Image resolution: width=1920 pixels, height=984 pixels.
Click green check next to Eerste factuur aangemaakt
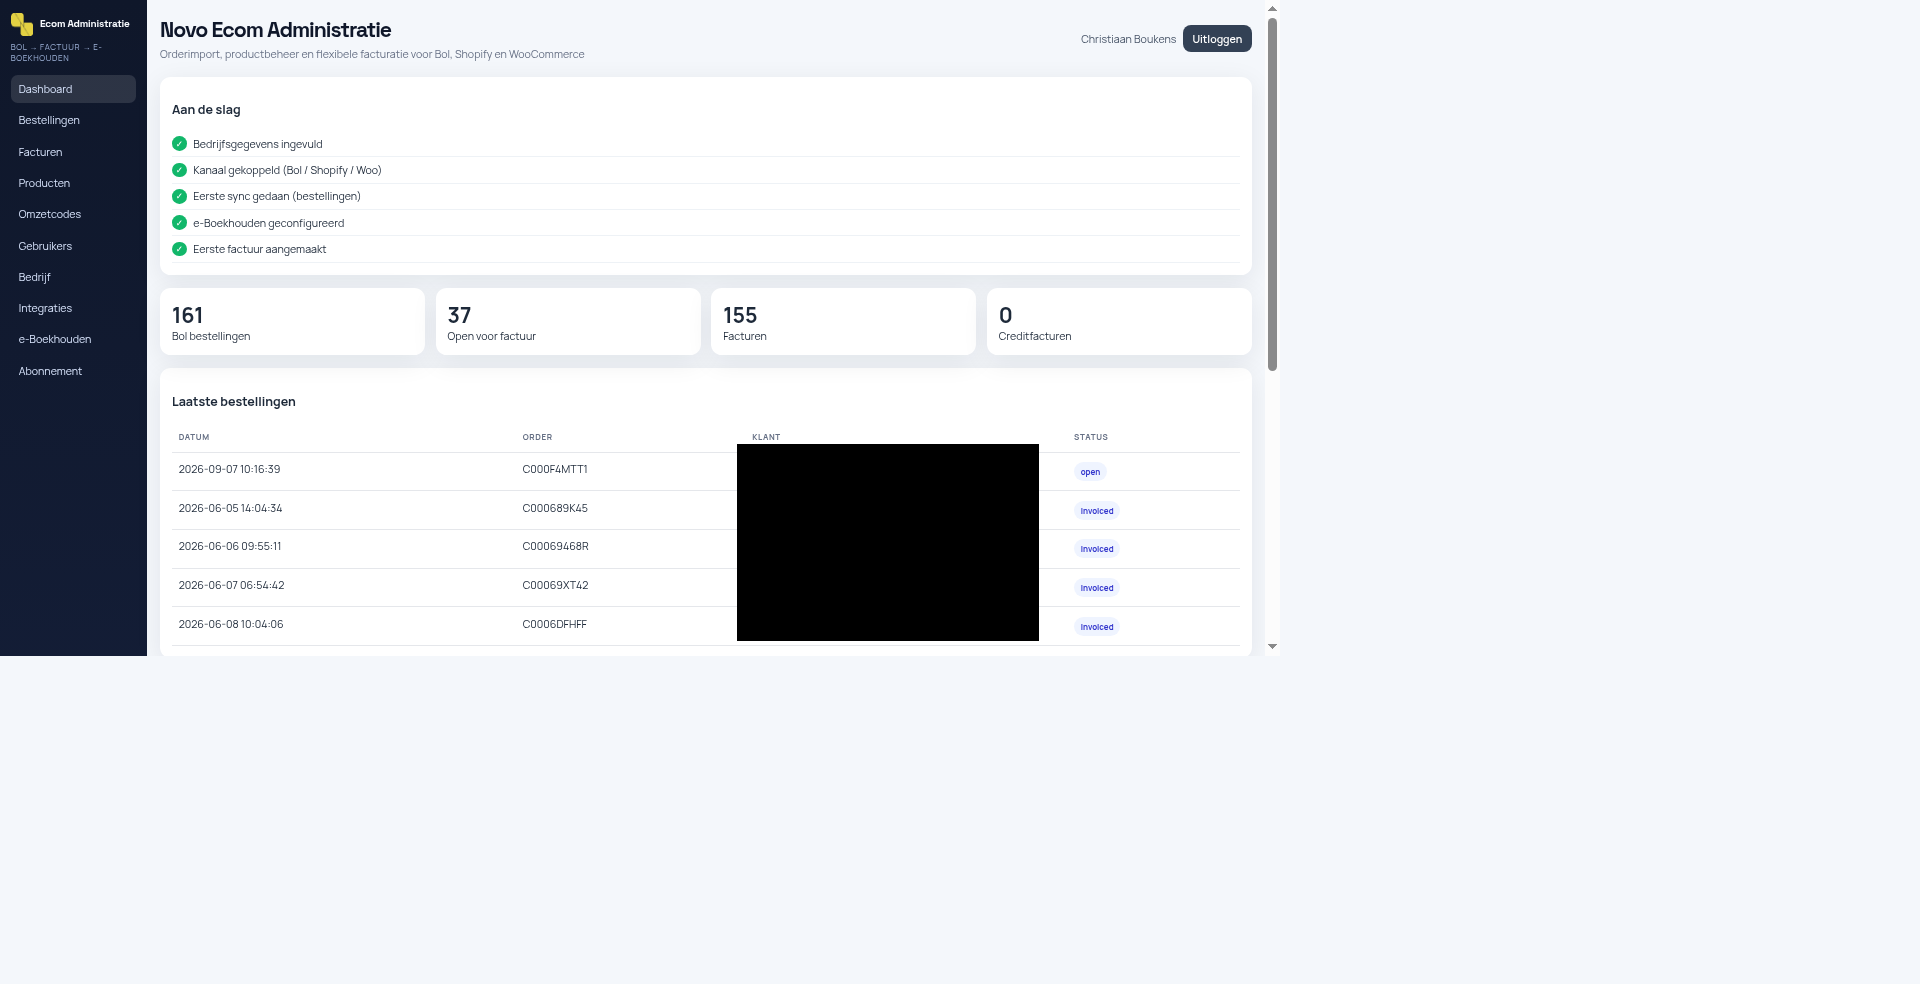tap(179, 249)
